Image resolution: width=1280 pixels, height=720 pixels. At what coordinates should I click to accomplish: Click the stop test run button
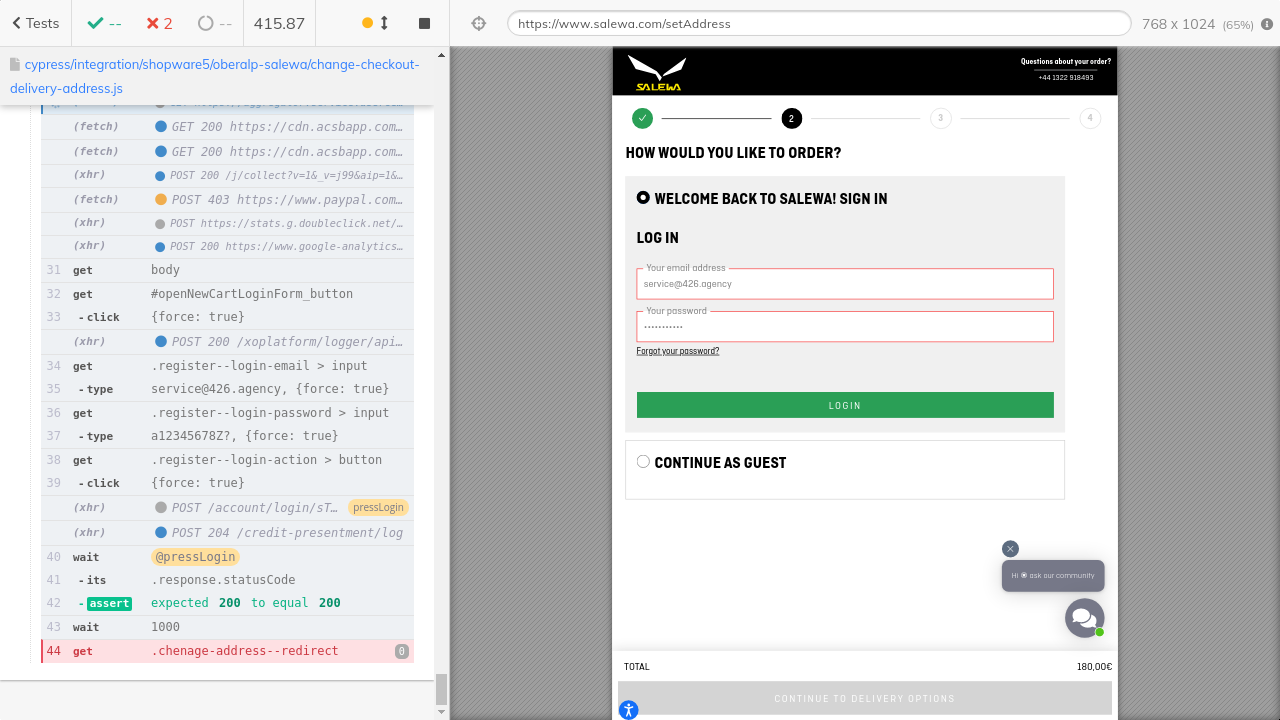(x=424, y=23)
